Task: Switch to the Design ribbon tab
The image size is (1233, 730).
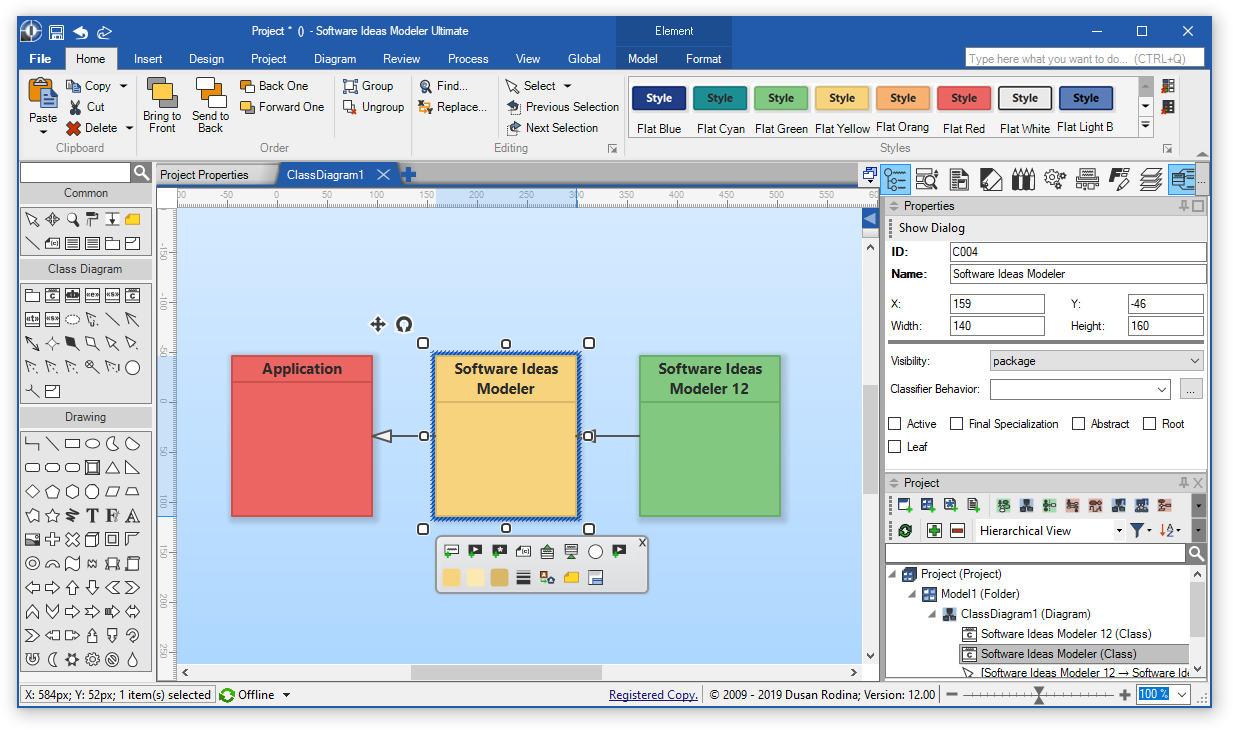Action: [206, 59]
